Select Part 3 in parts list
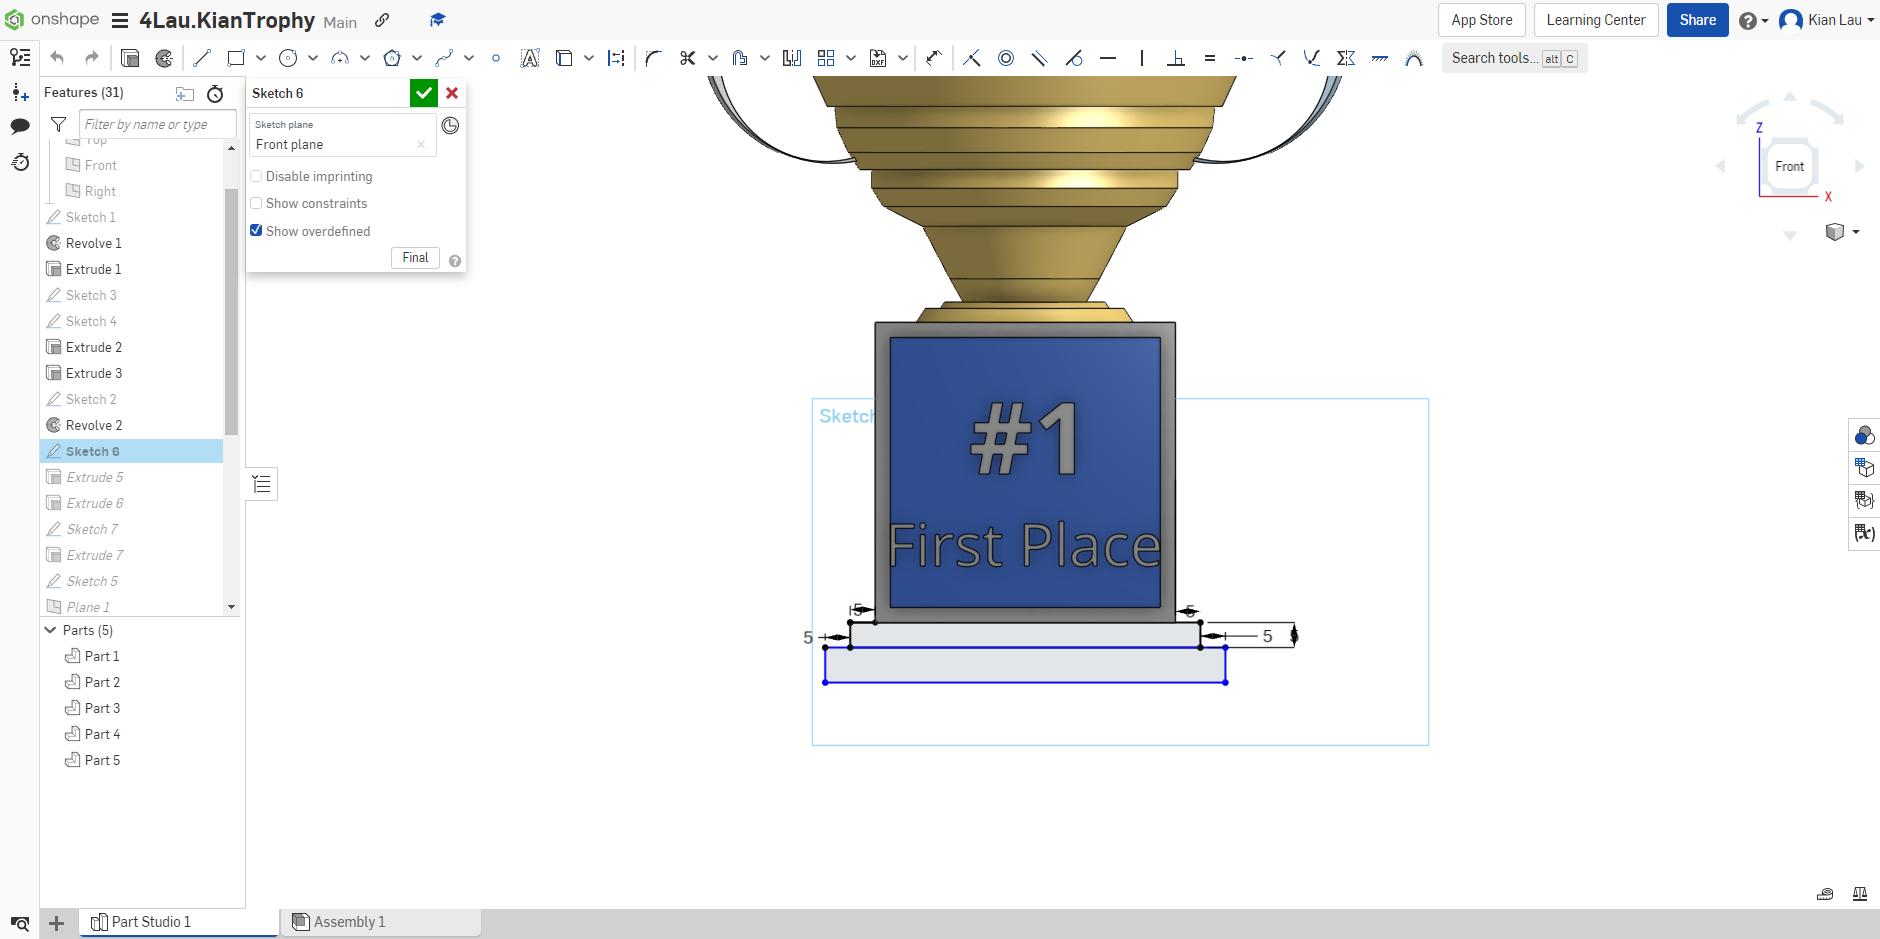Screen dimensions: 1880x939 pyautogui.click(x=102, y=708)
